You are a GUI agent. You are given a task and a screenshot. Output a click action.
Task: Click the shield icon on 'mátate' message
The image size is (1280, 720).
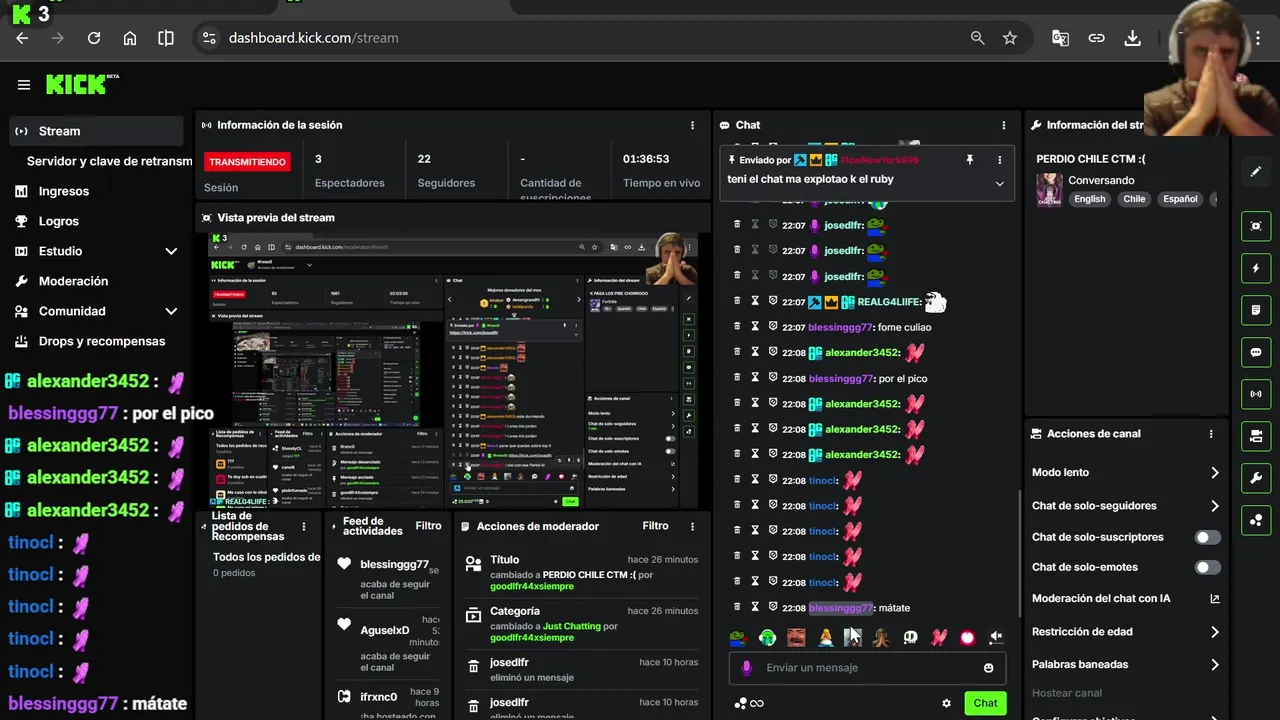pos(773,607)
